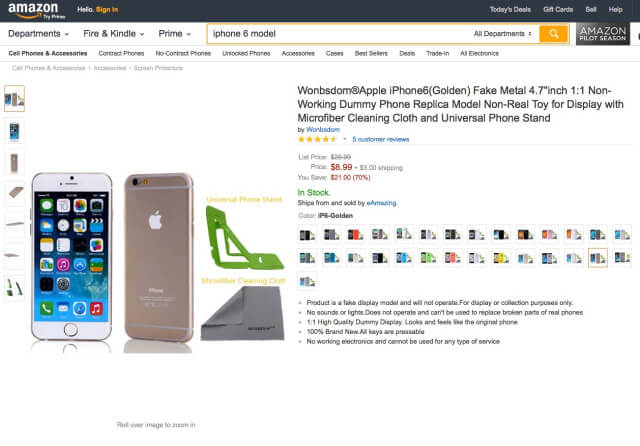
Task: Select the single swatch in the third row
Action: click(308, 281)
